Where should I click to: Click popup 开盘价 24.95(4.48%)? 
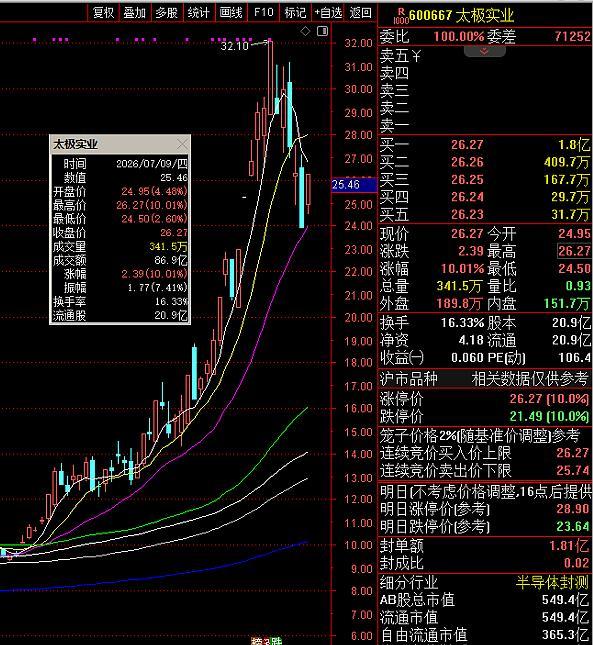point(154,191)
